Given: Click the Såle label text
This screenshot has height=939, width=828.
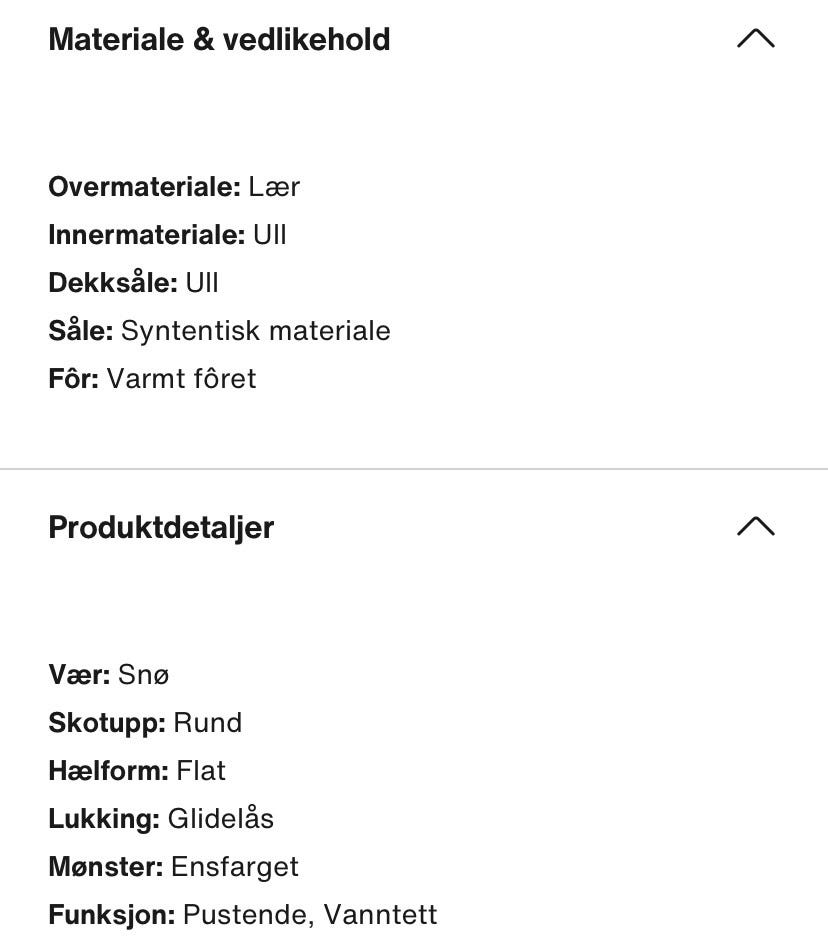Looking at the screenshot, I should [81, 331].
